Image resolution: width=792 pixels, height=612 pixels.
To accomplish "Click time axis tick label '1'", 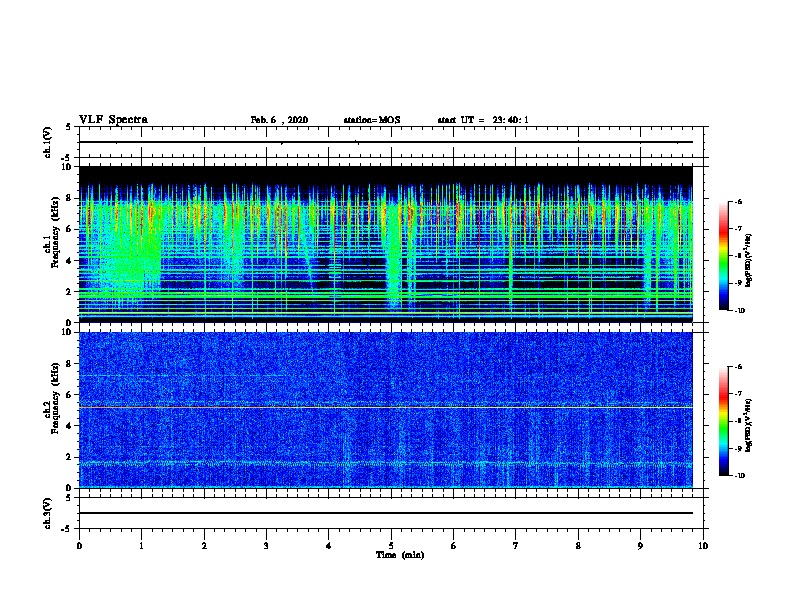I will (x=141, y=545).
